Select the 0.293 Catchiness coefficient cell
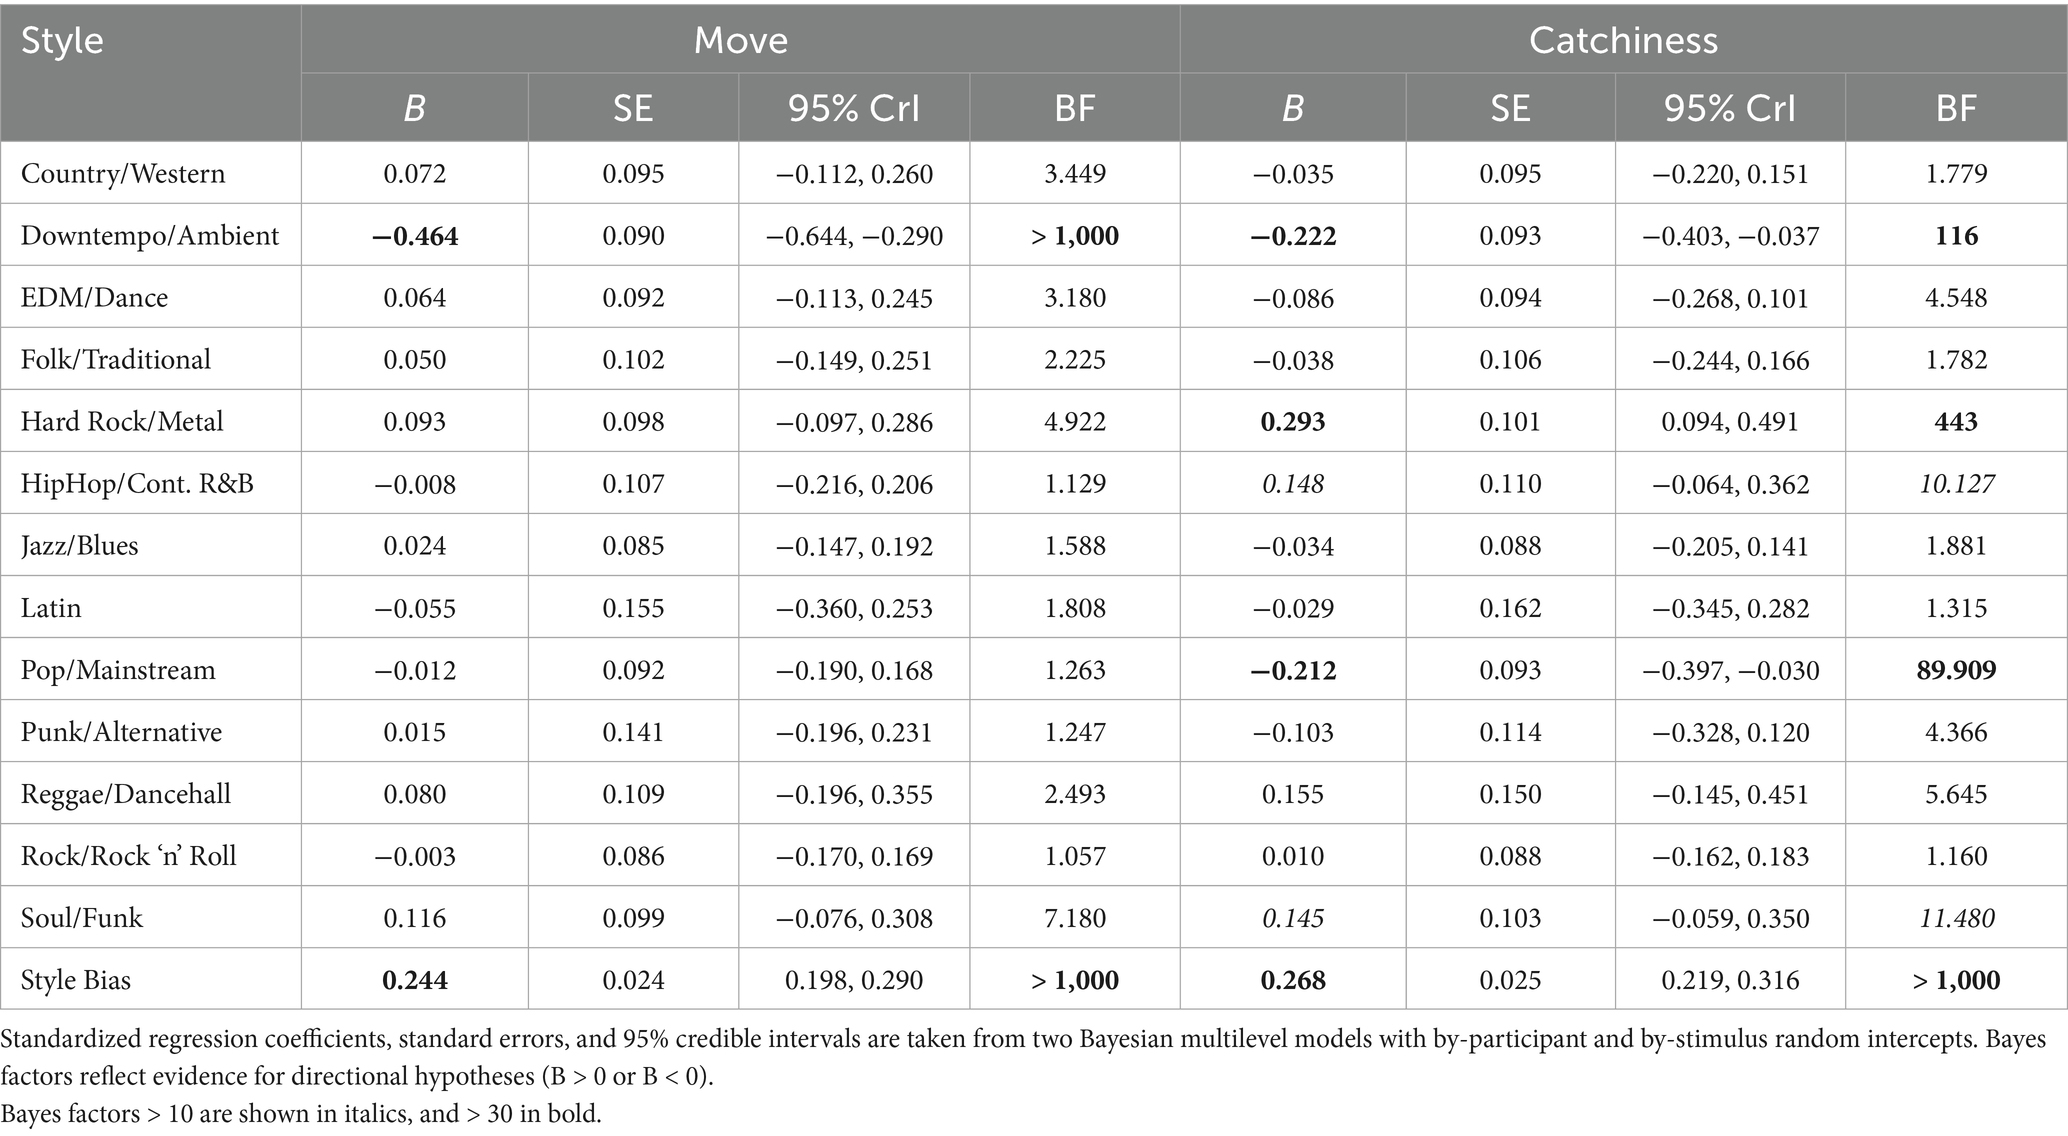The image size is (2068, 1136). pyautogui.click(x=1292, y=422)
